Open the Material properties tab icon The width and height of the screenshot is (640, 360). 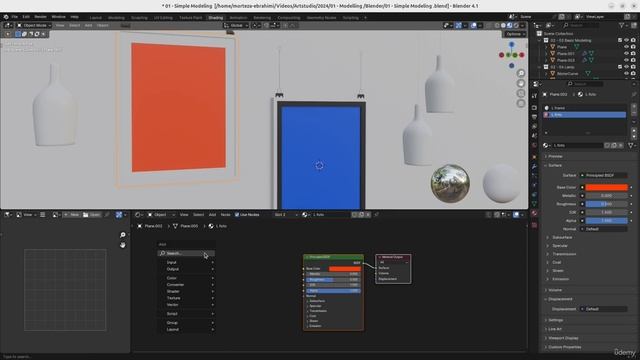(534, 213)
